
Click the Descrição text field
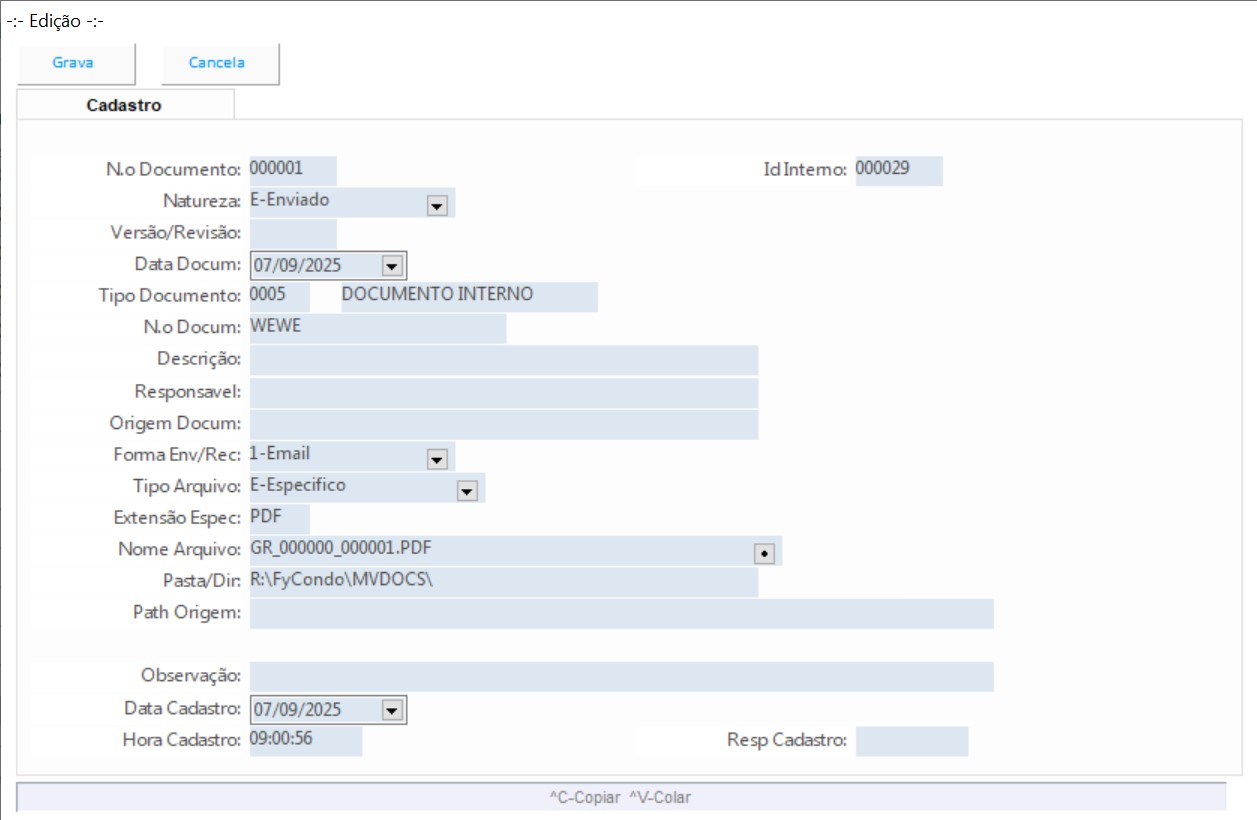point(503,361)
